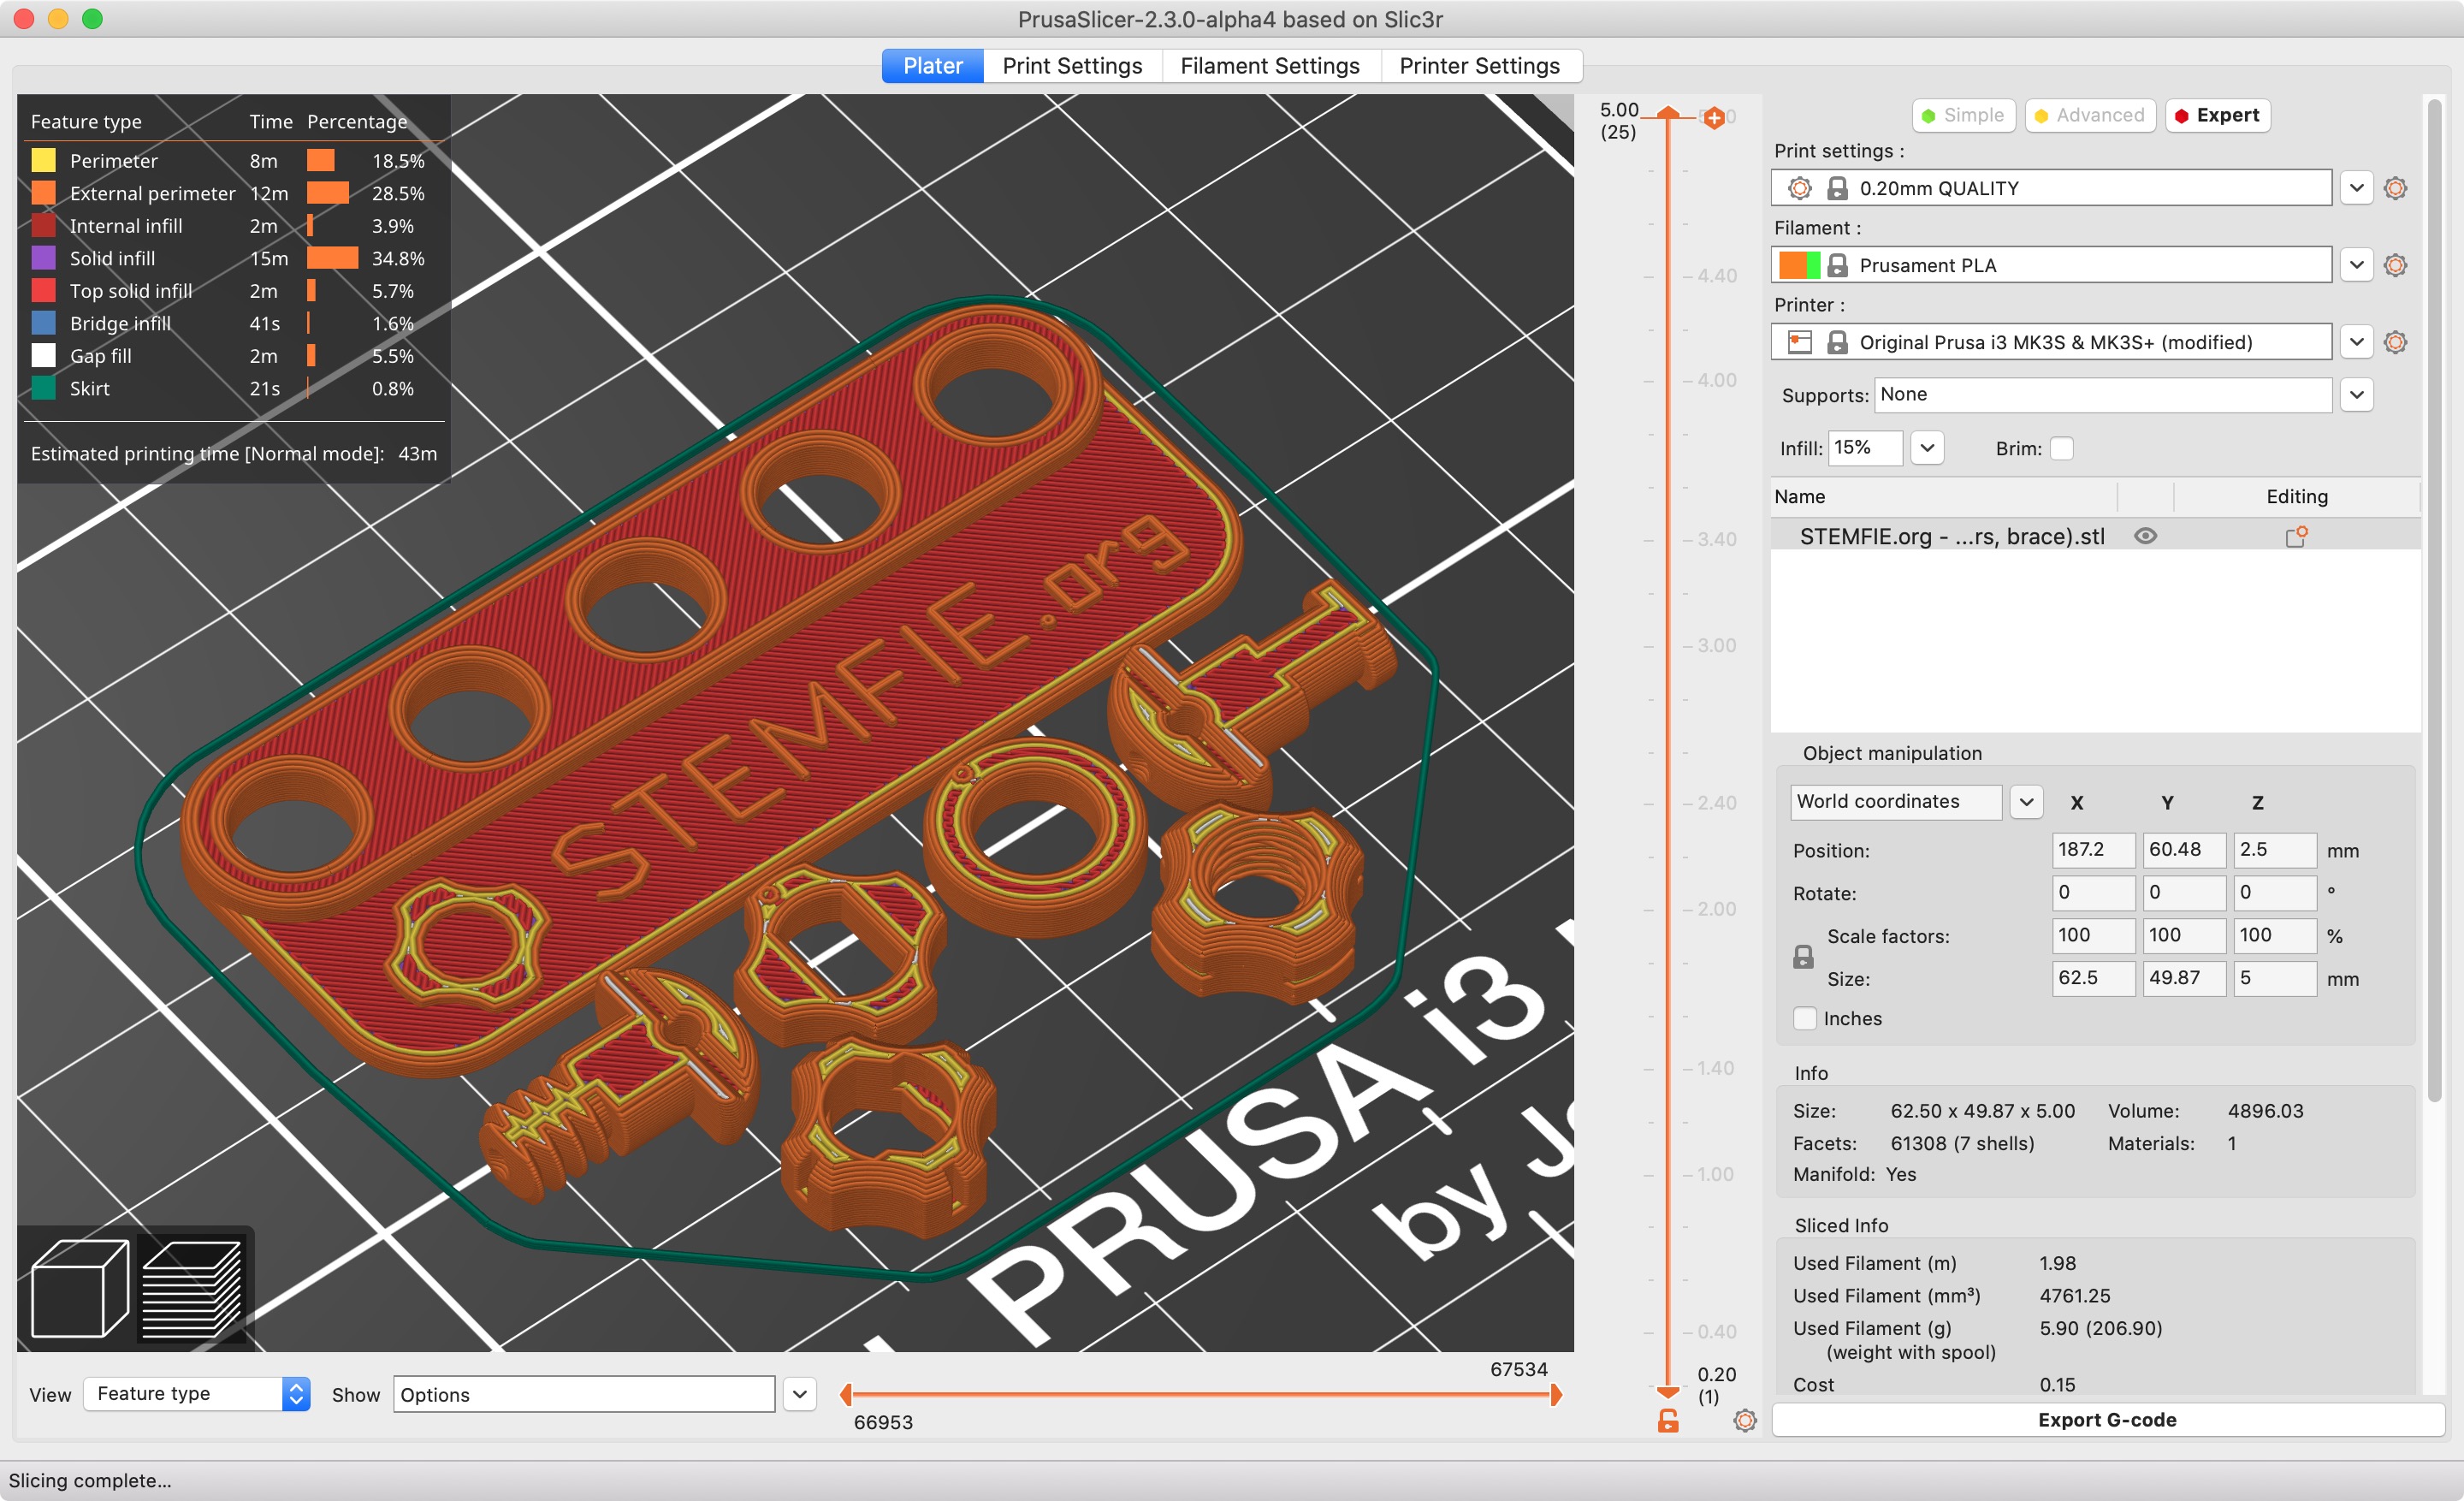This screenshot has height=1501, width=2464.
Task: Click the Size Z field
Action: point(2275,978)
